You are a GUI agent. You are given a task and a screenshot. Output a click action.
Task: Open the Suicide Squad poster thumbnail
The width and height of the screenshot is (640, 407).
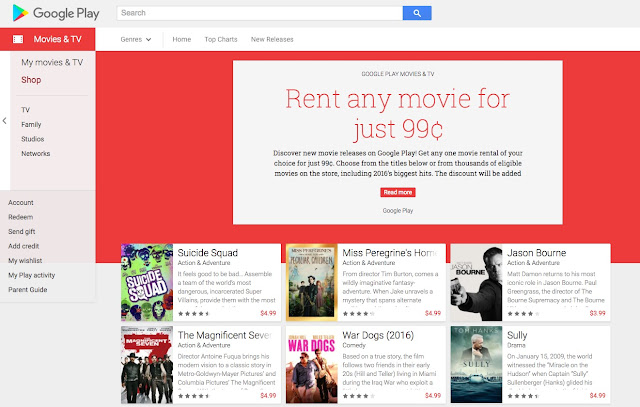click(x=147, y=282)
